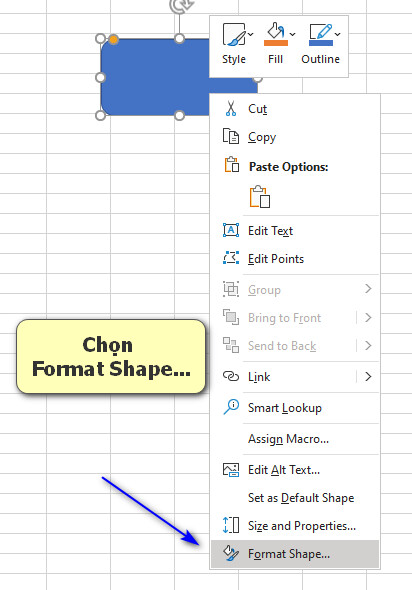Choose Format Shape... from the menu

[x=295, y=554]
